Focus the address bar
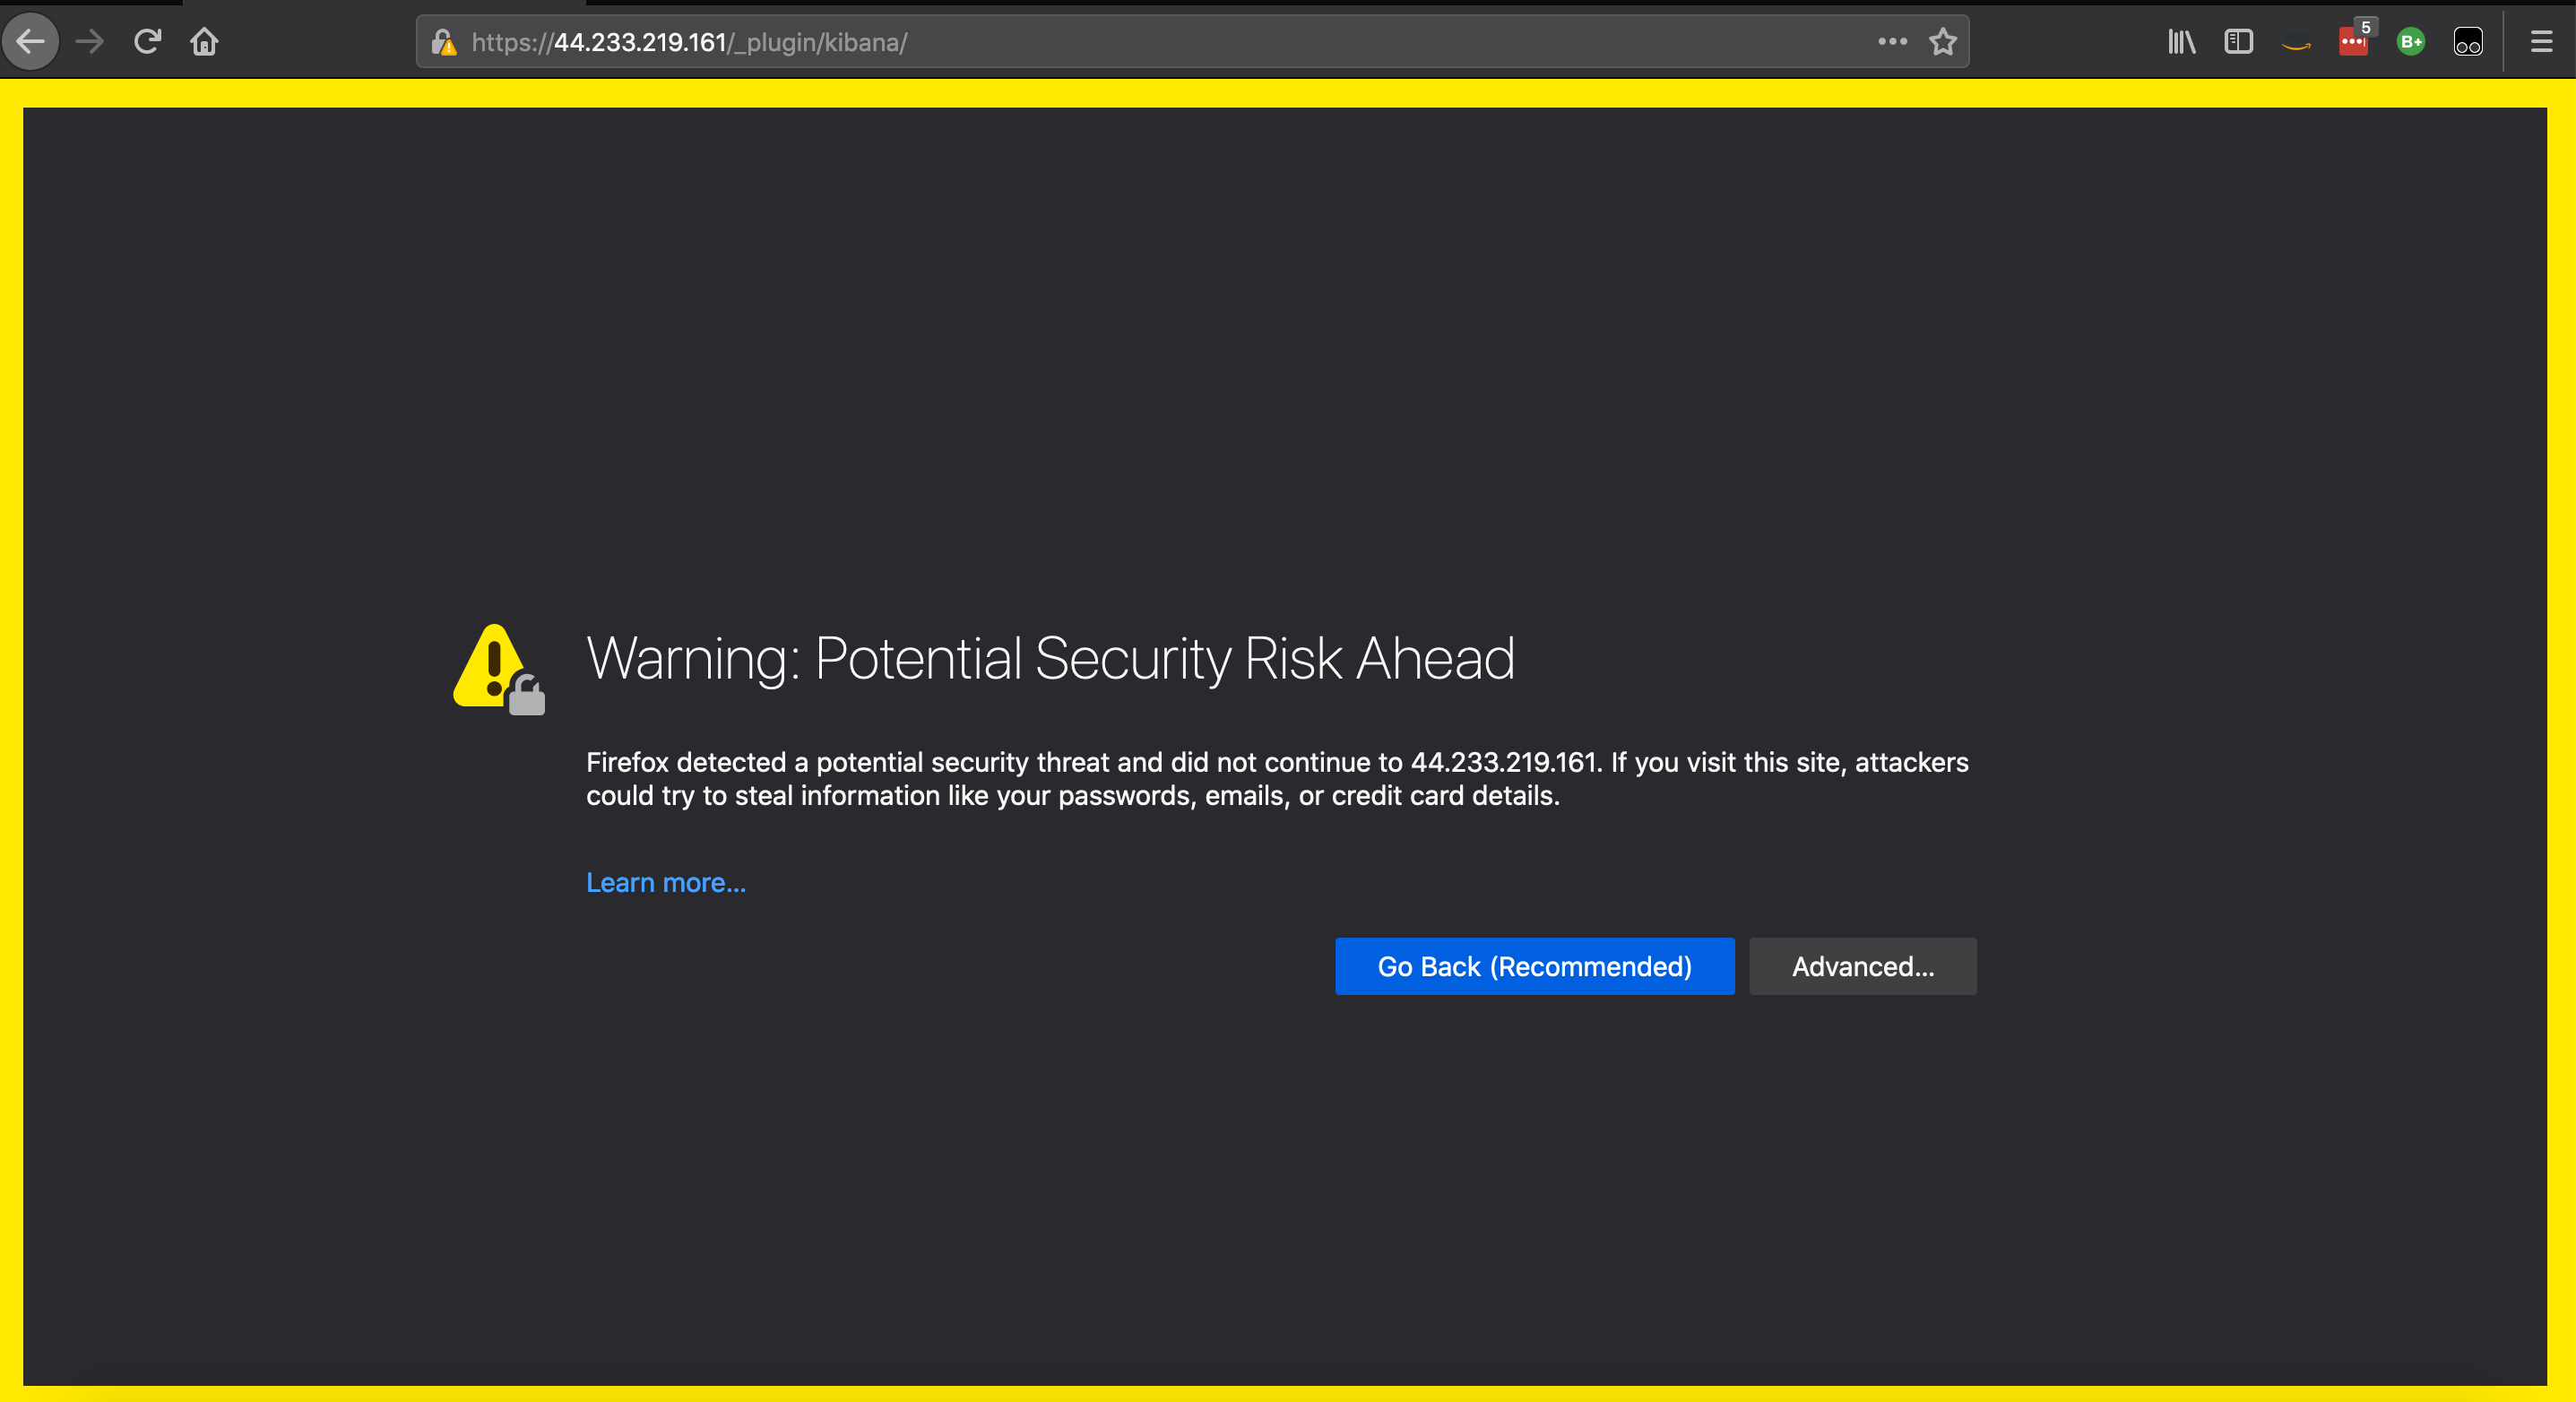This screenshot has height=1402, width=2576. pos(1200,41)
